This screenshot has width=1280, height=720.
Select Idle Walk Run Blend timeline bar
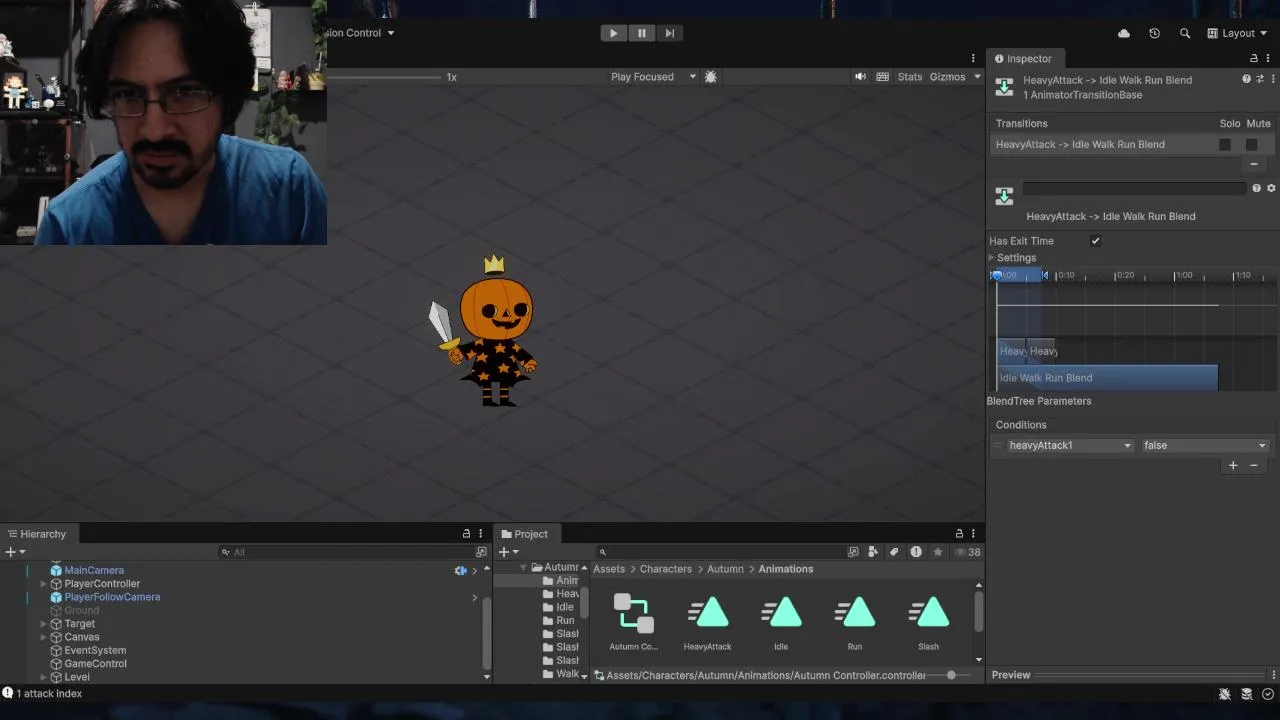[1108, 378]
